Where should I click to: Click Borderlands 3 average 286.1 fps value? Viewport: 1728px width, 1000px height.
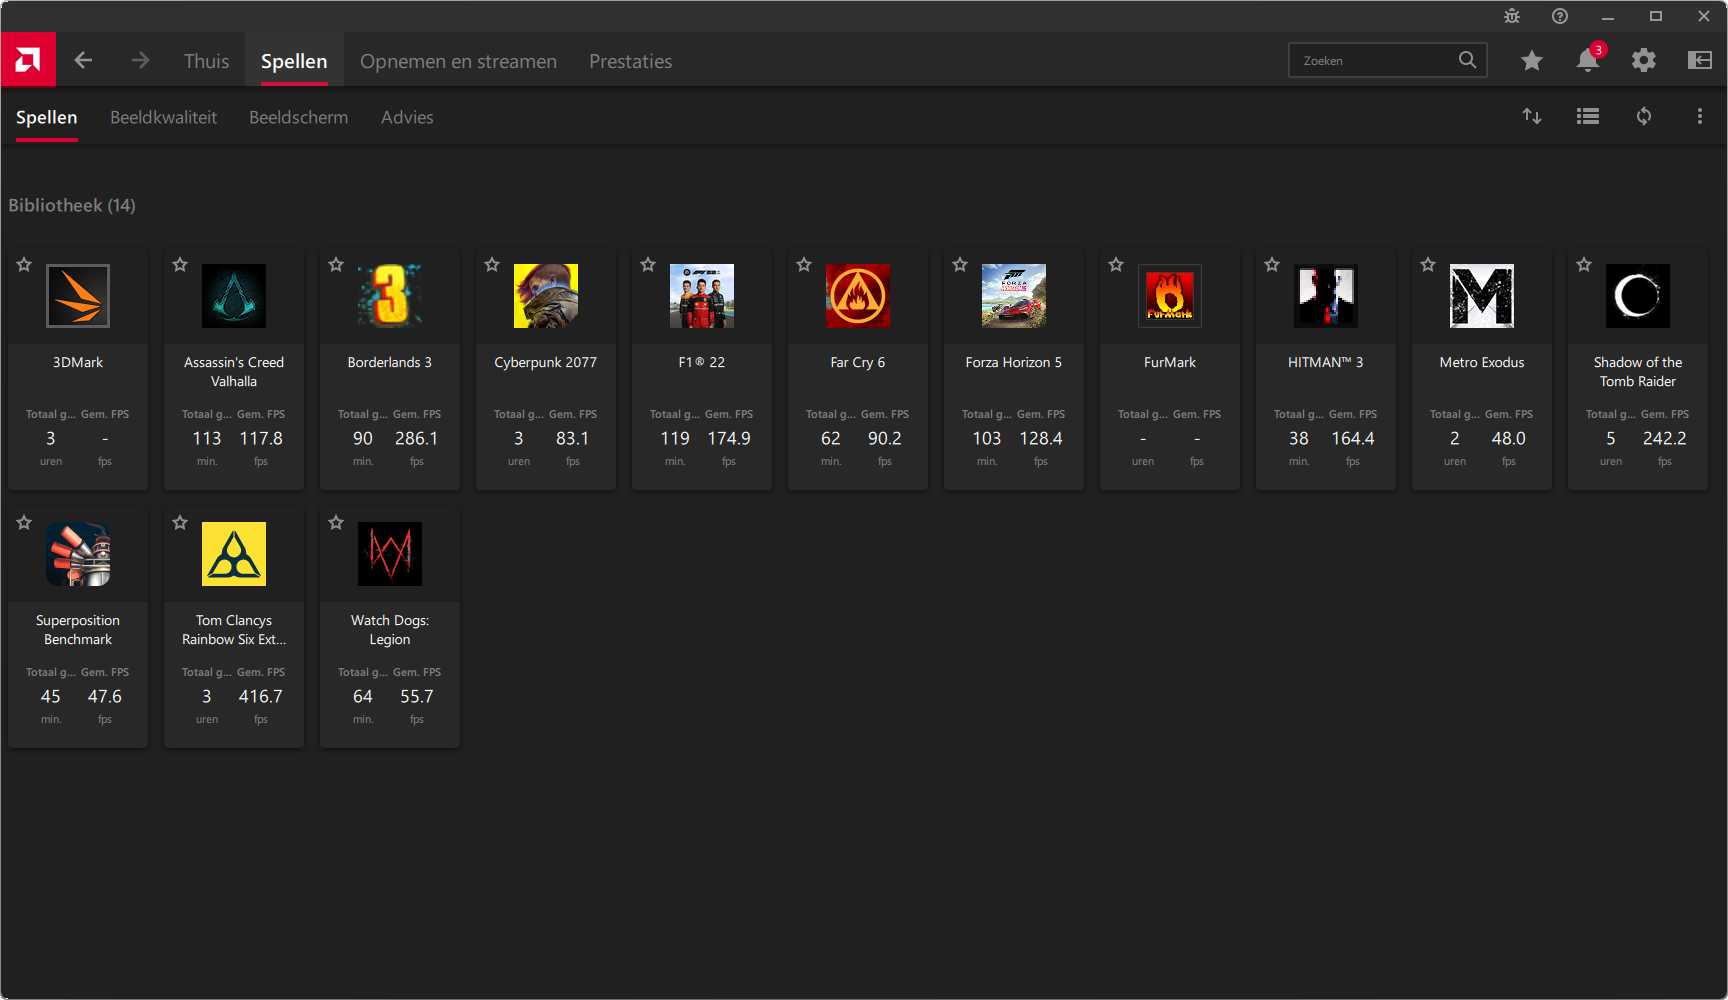pyautogui.click(x=416, y=438)
